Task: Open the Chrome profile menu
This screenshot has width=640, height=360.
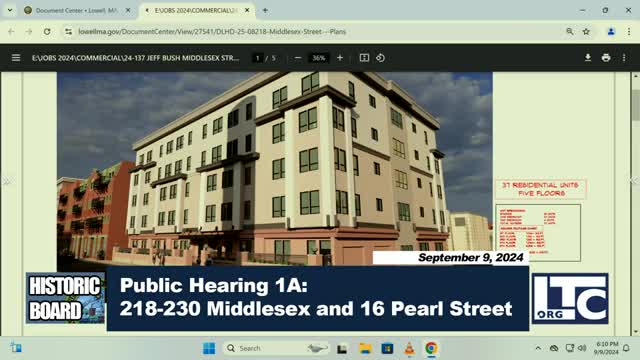Action: point(611,31)
